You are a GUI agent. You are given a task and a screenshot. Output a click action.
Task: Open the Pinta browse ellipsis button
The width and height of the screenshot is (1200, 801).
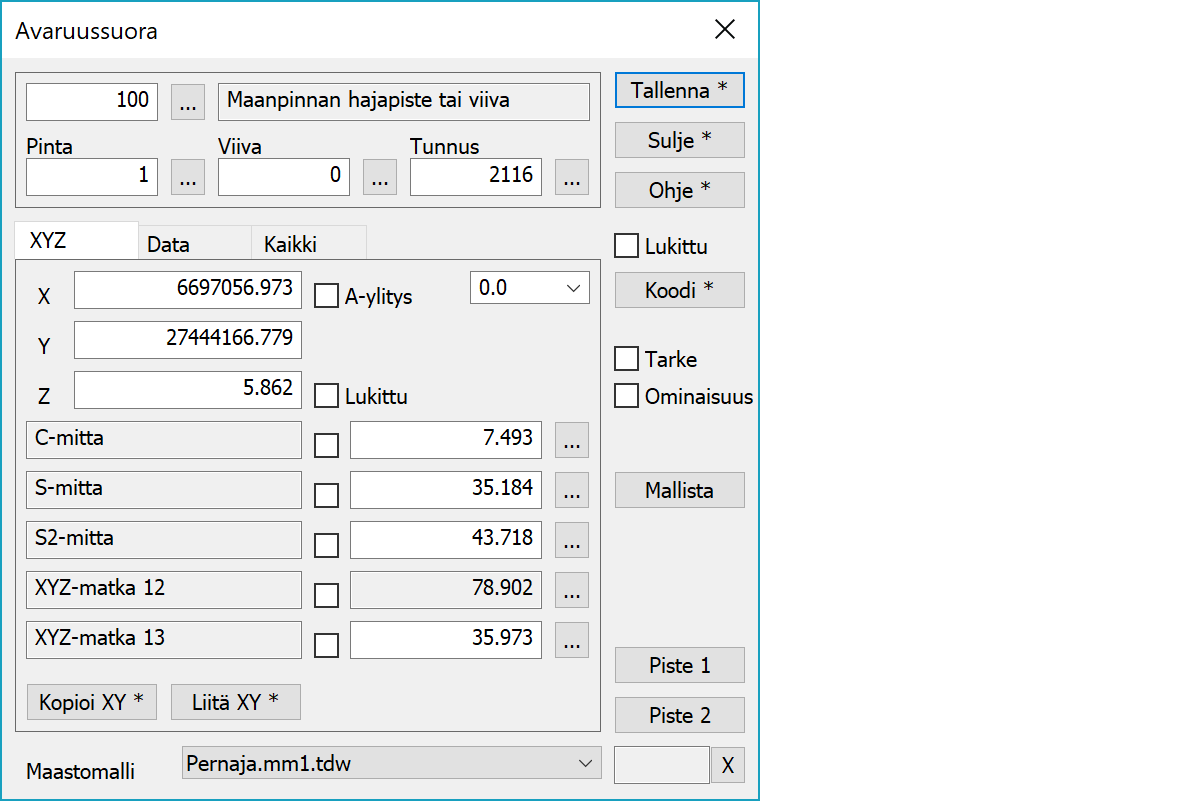188,178
